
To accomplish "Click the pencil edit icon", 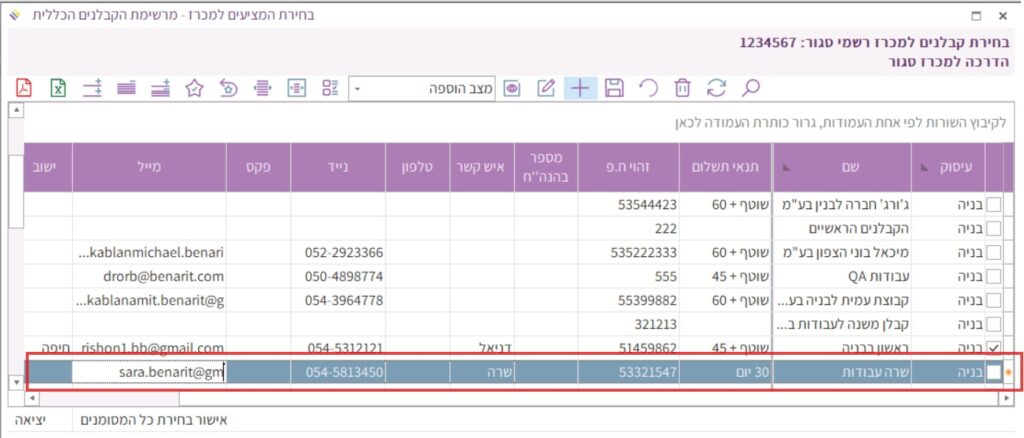I will [x=546, y=88].
